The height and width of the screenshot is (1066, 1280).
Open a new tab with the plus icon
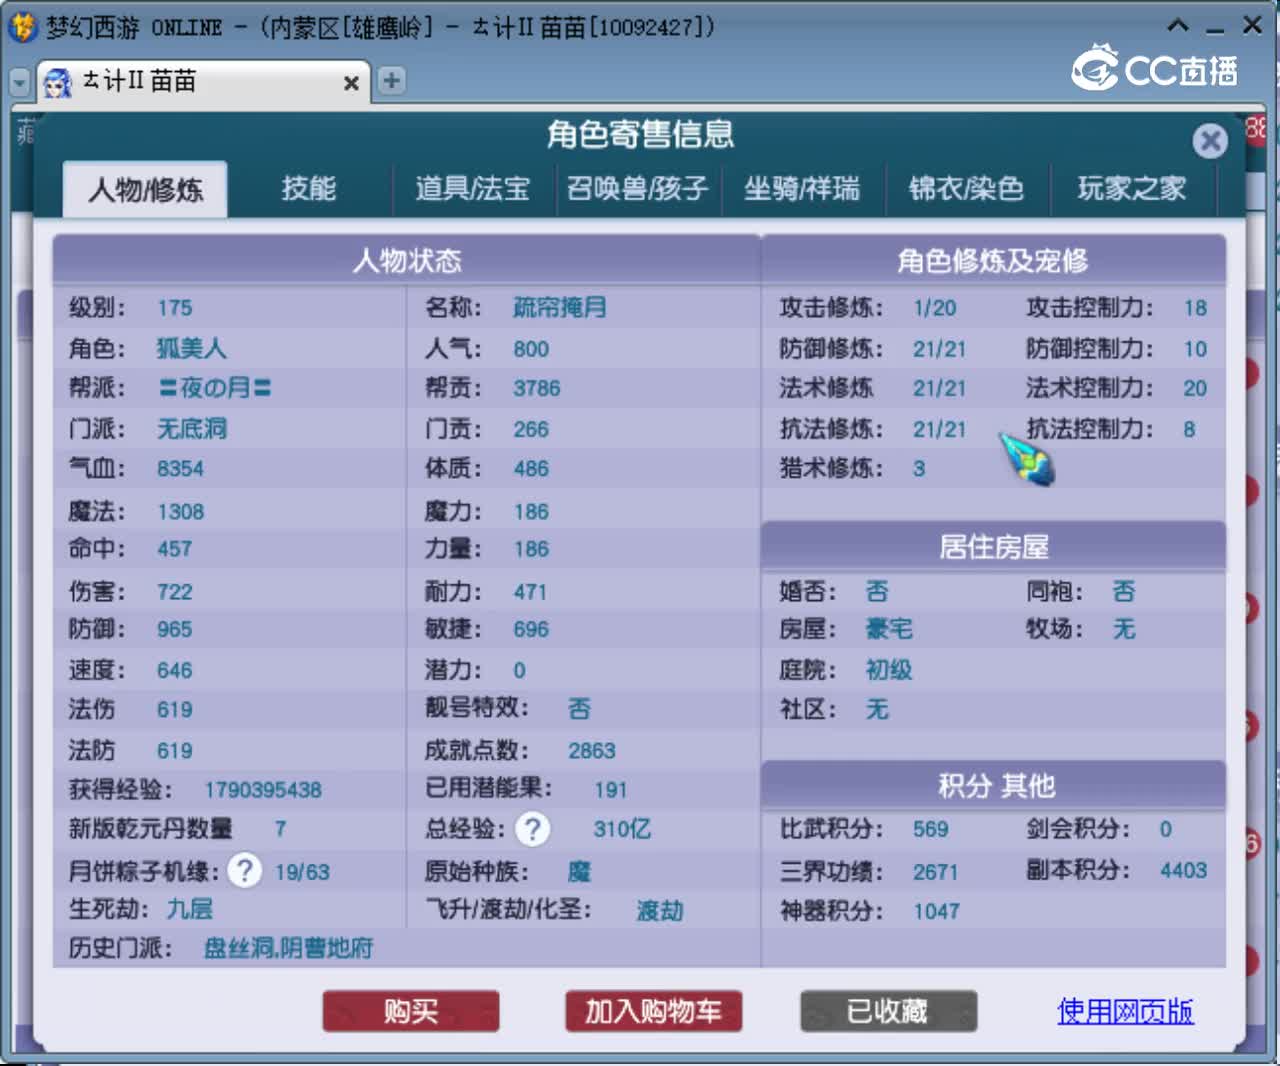392,80
